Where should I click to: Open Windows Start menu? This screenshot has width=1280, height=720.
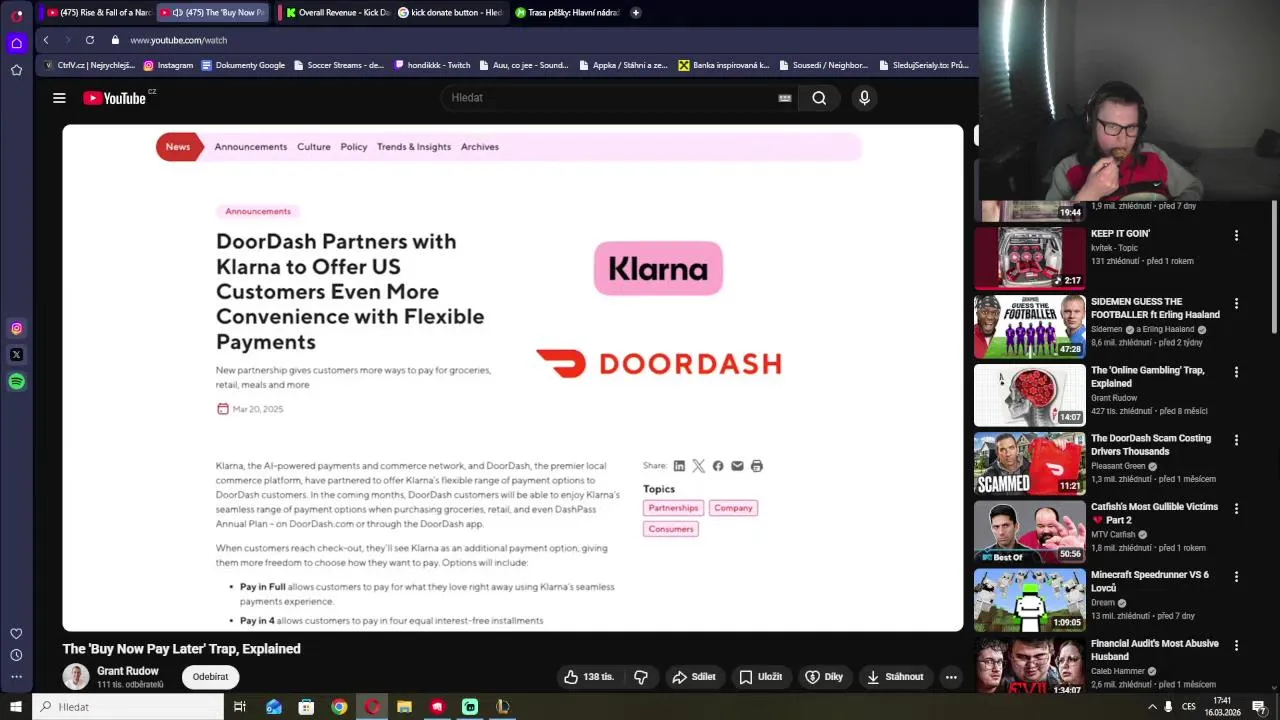pyautogui.click(x=16, y=707)
